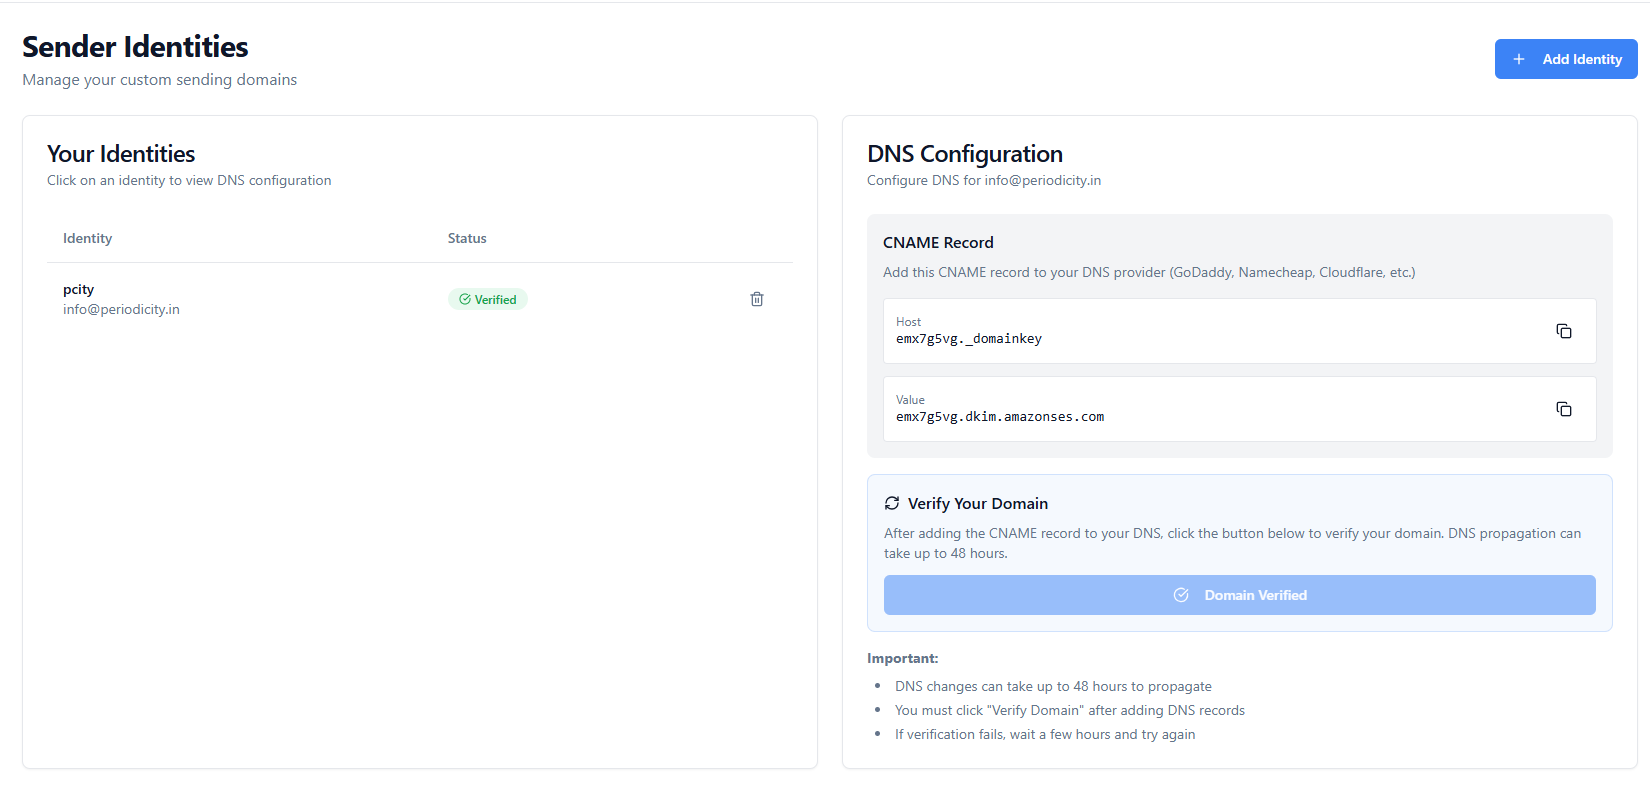Click the Status column header
1650x789 pixels.
[467, 238]
